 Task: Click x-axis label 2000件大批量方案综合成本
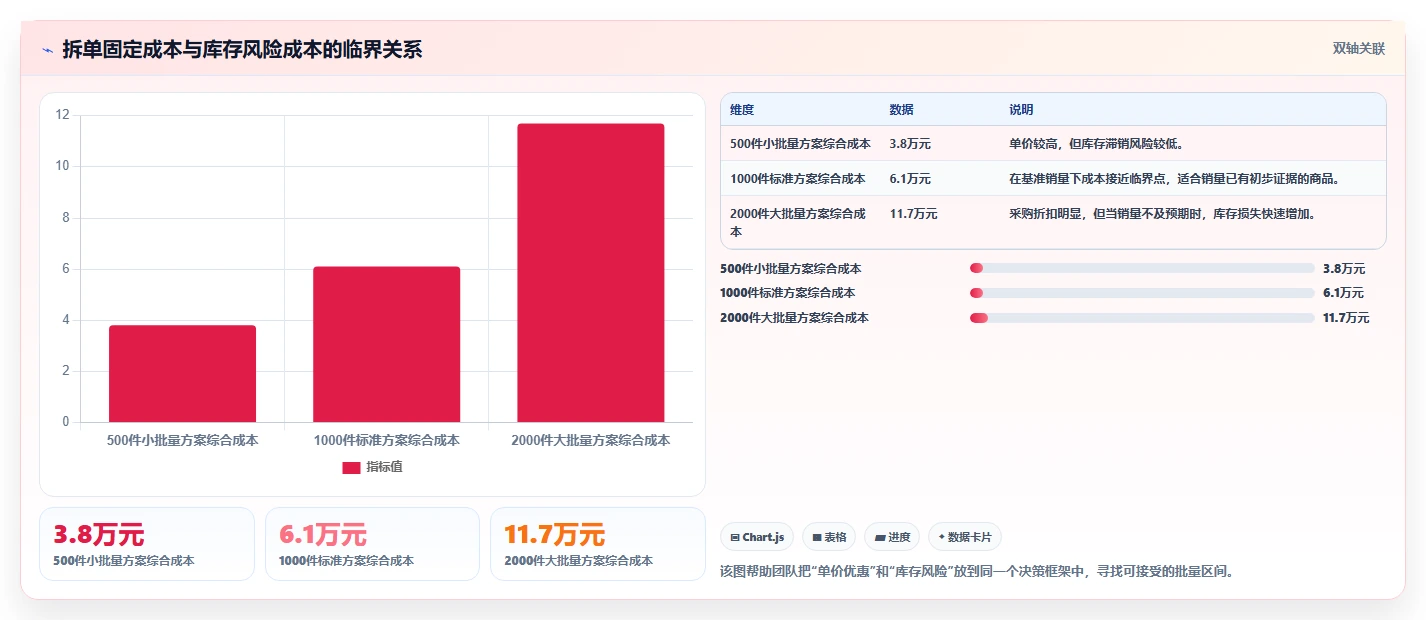(x=590, y=440)
